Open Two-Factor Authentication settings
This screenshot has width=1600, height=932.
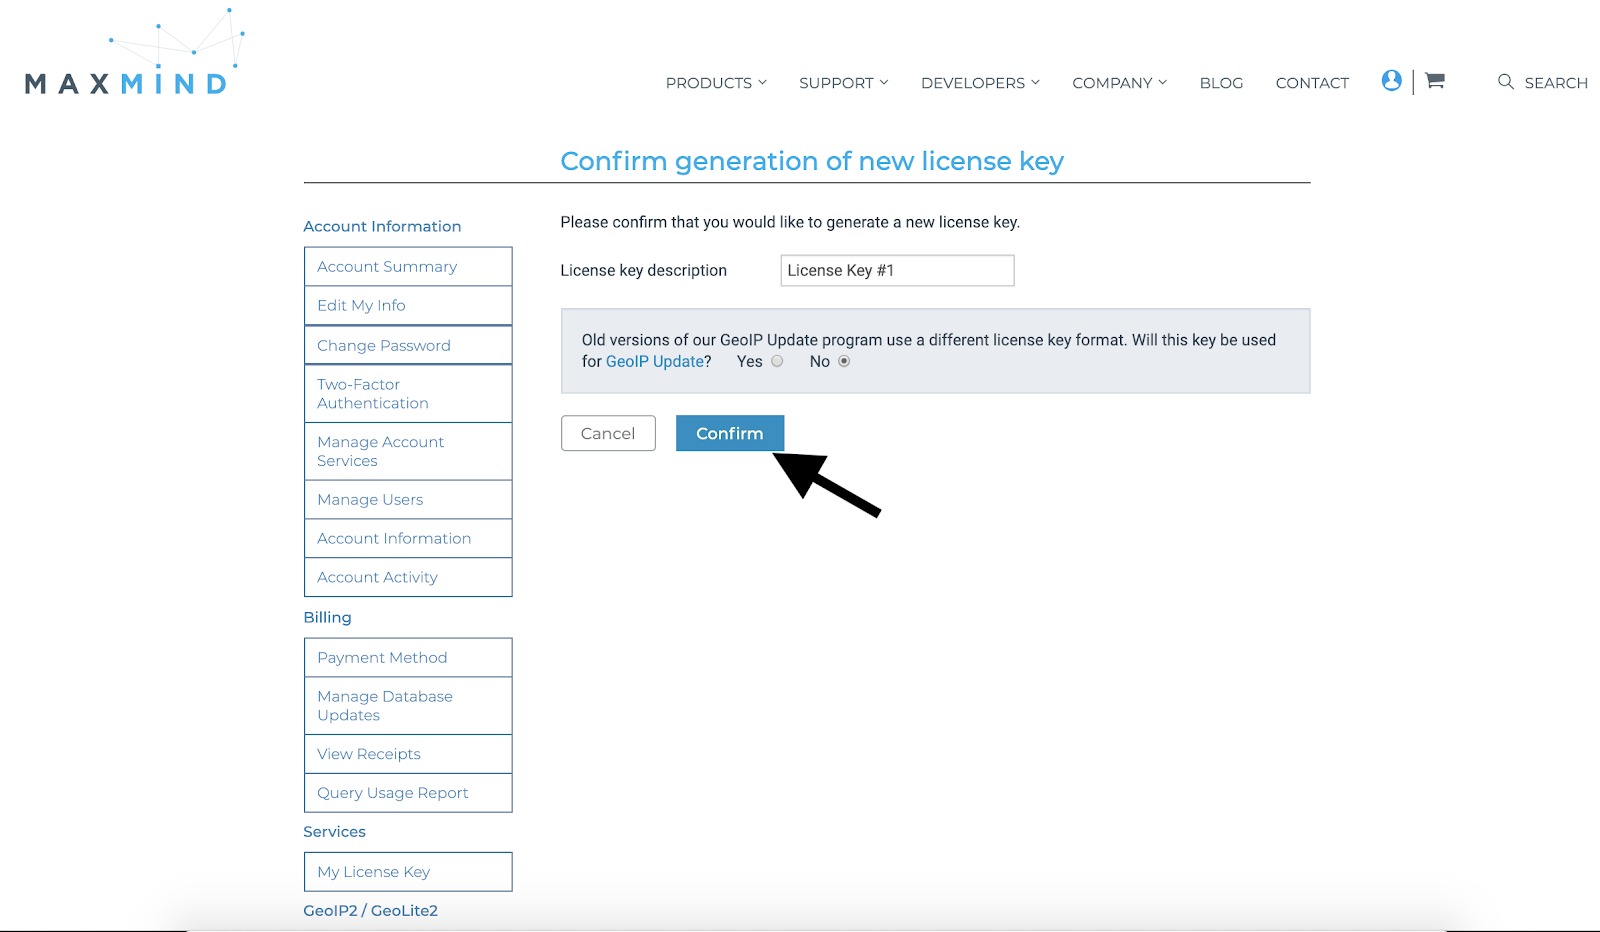[373, 394]
